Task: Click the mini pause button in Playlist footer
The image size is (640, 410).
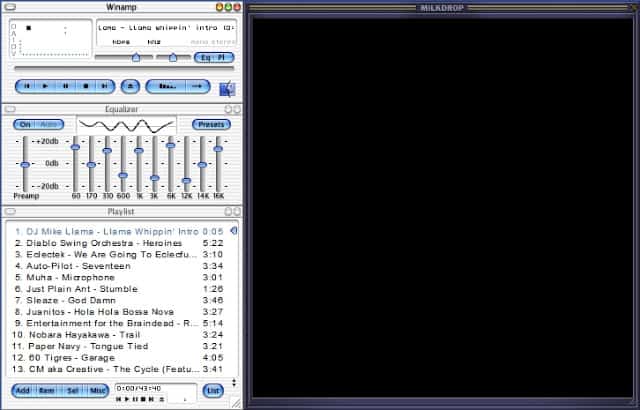Action: pyautogui.click(x=135, y=399)
